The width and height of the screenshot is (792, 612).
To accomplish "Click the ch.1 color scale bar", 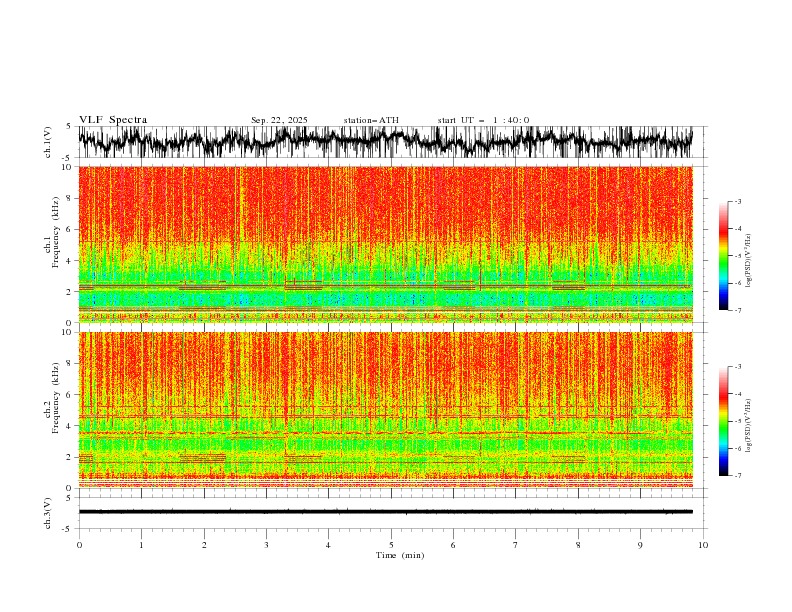I will point(723,256).
